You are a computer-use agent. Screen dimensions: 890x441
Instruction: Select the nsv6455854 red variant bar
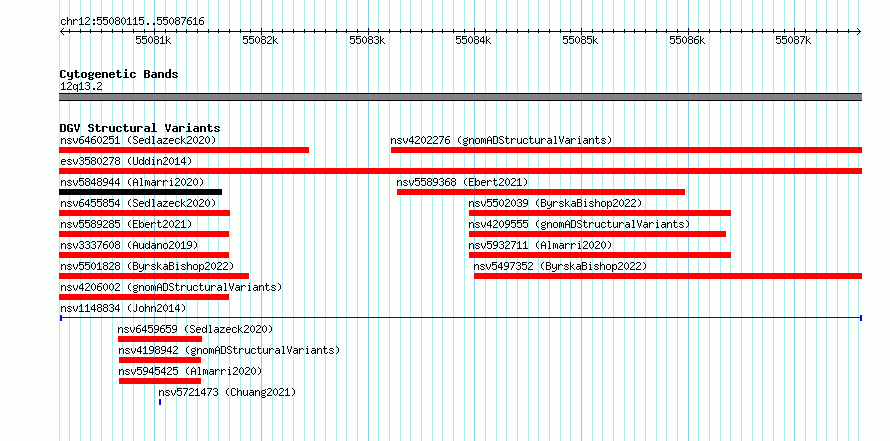(x=144, y=213)
